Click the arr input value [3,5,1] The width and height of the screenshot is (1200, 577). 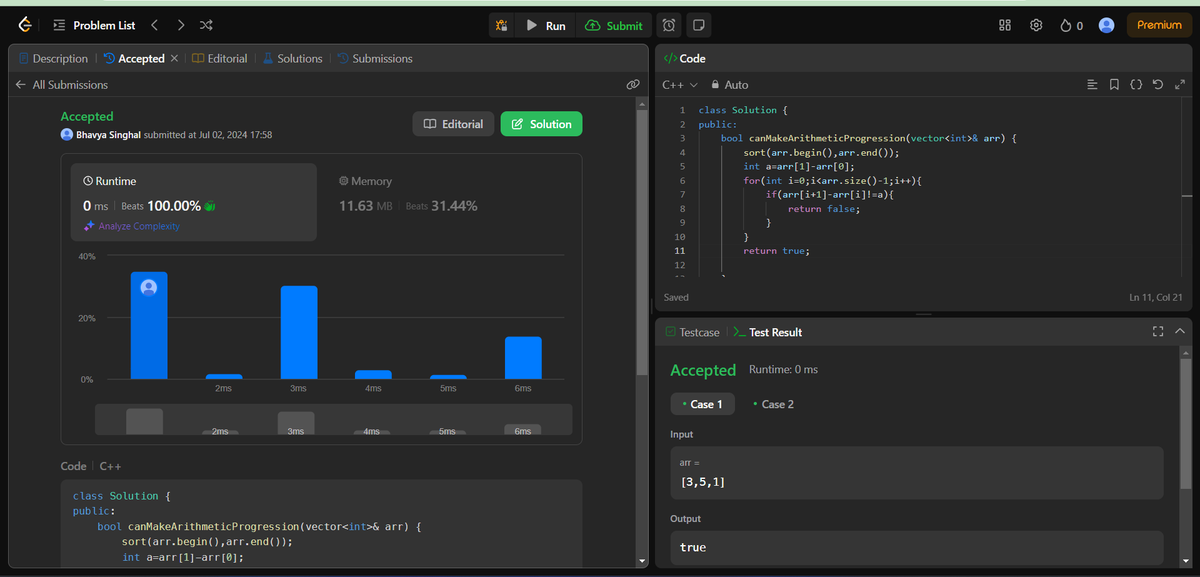click(x=703, y=483)
